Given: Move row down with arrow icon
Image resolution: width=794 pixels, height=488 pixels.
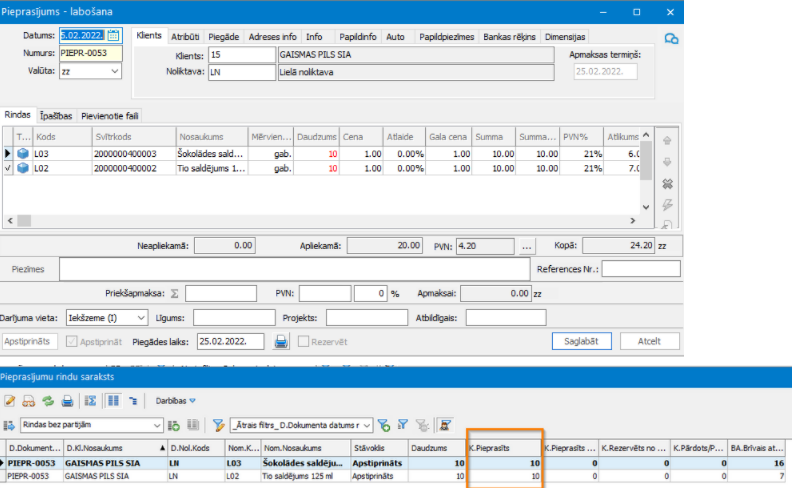Looking at the screenshot, I should pos(667,162).
